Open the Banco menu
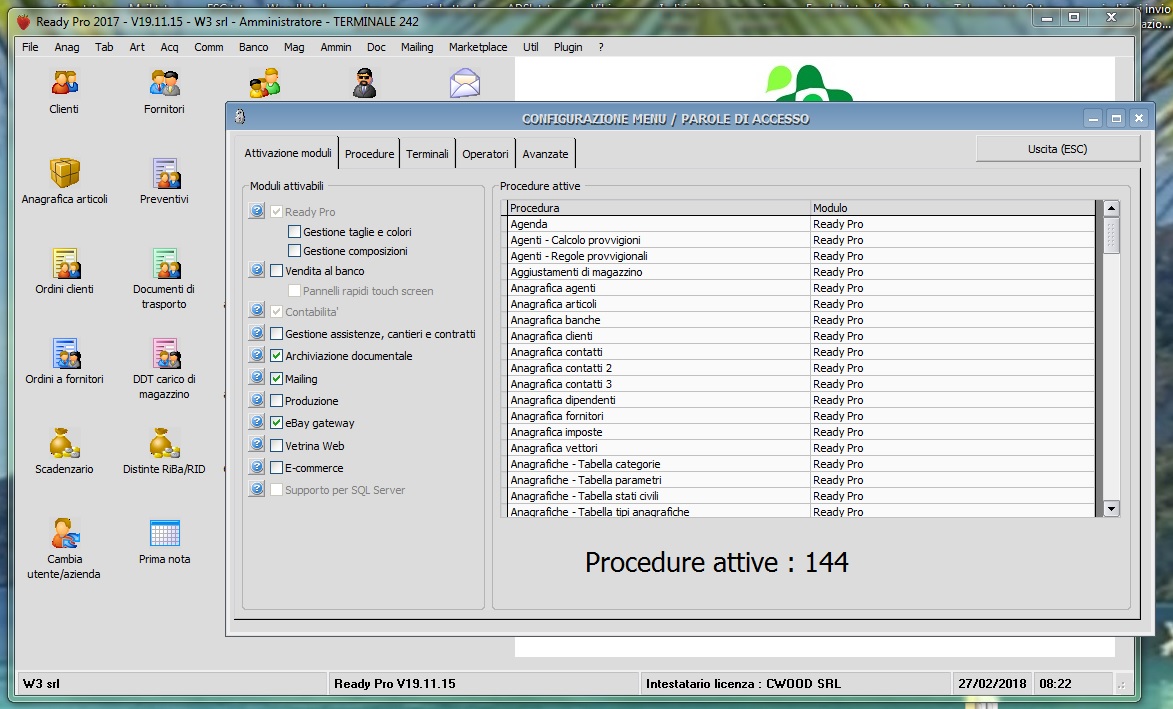 click(254, 47)
